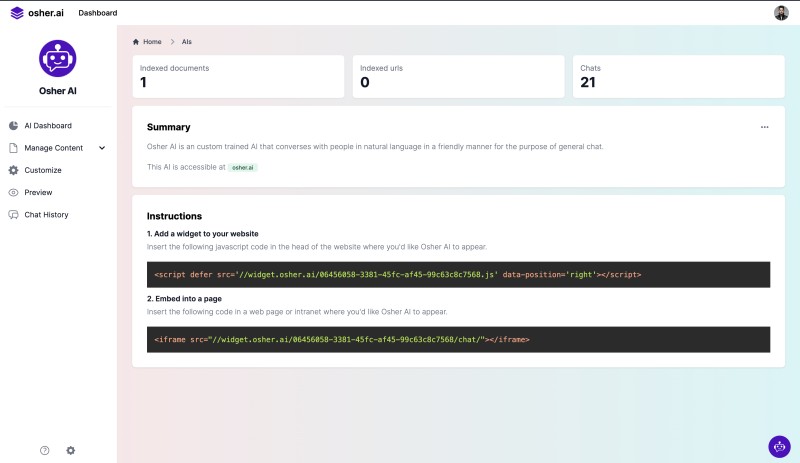Click the Summary heading
This screenshot has width=800, height=463.
coord(168,127)
